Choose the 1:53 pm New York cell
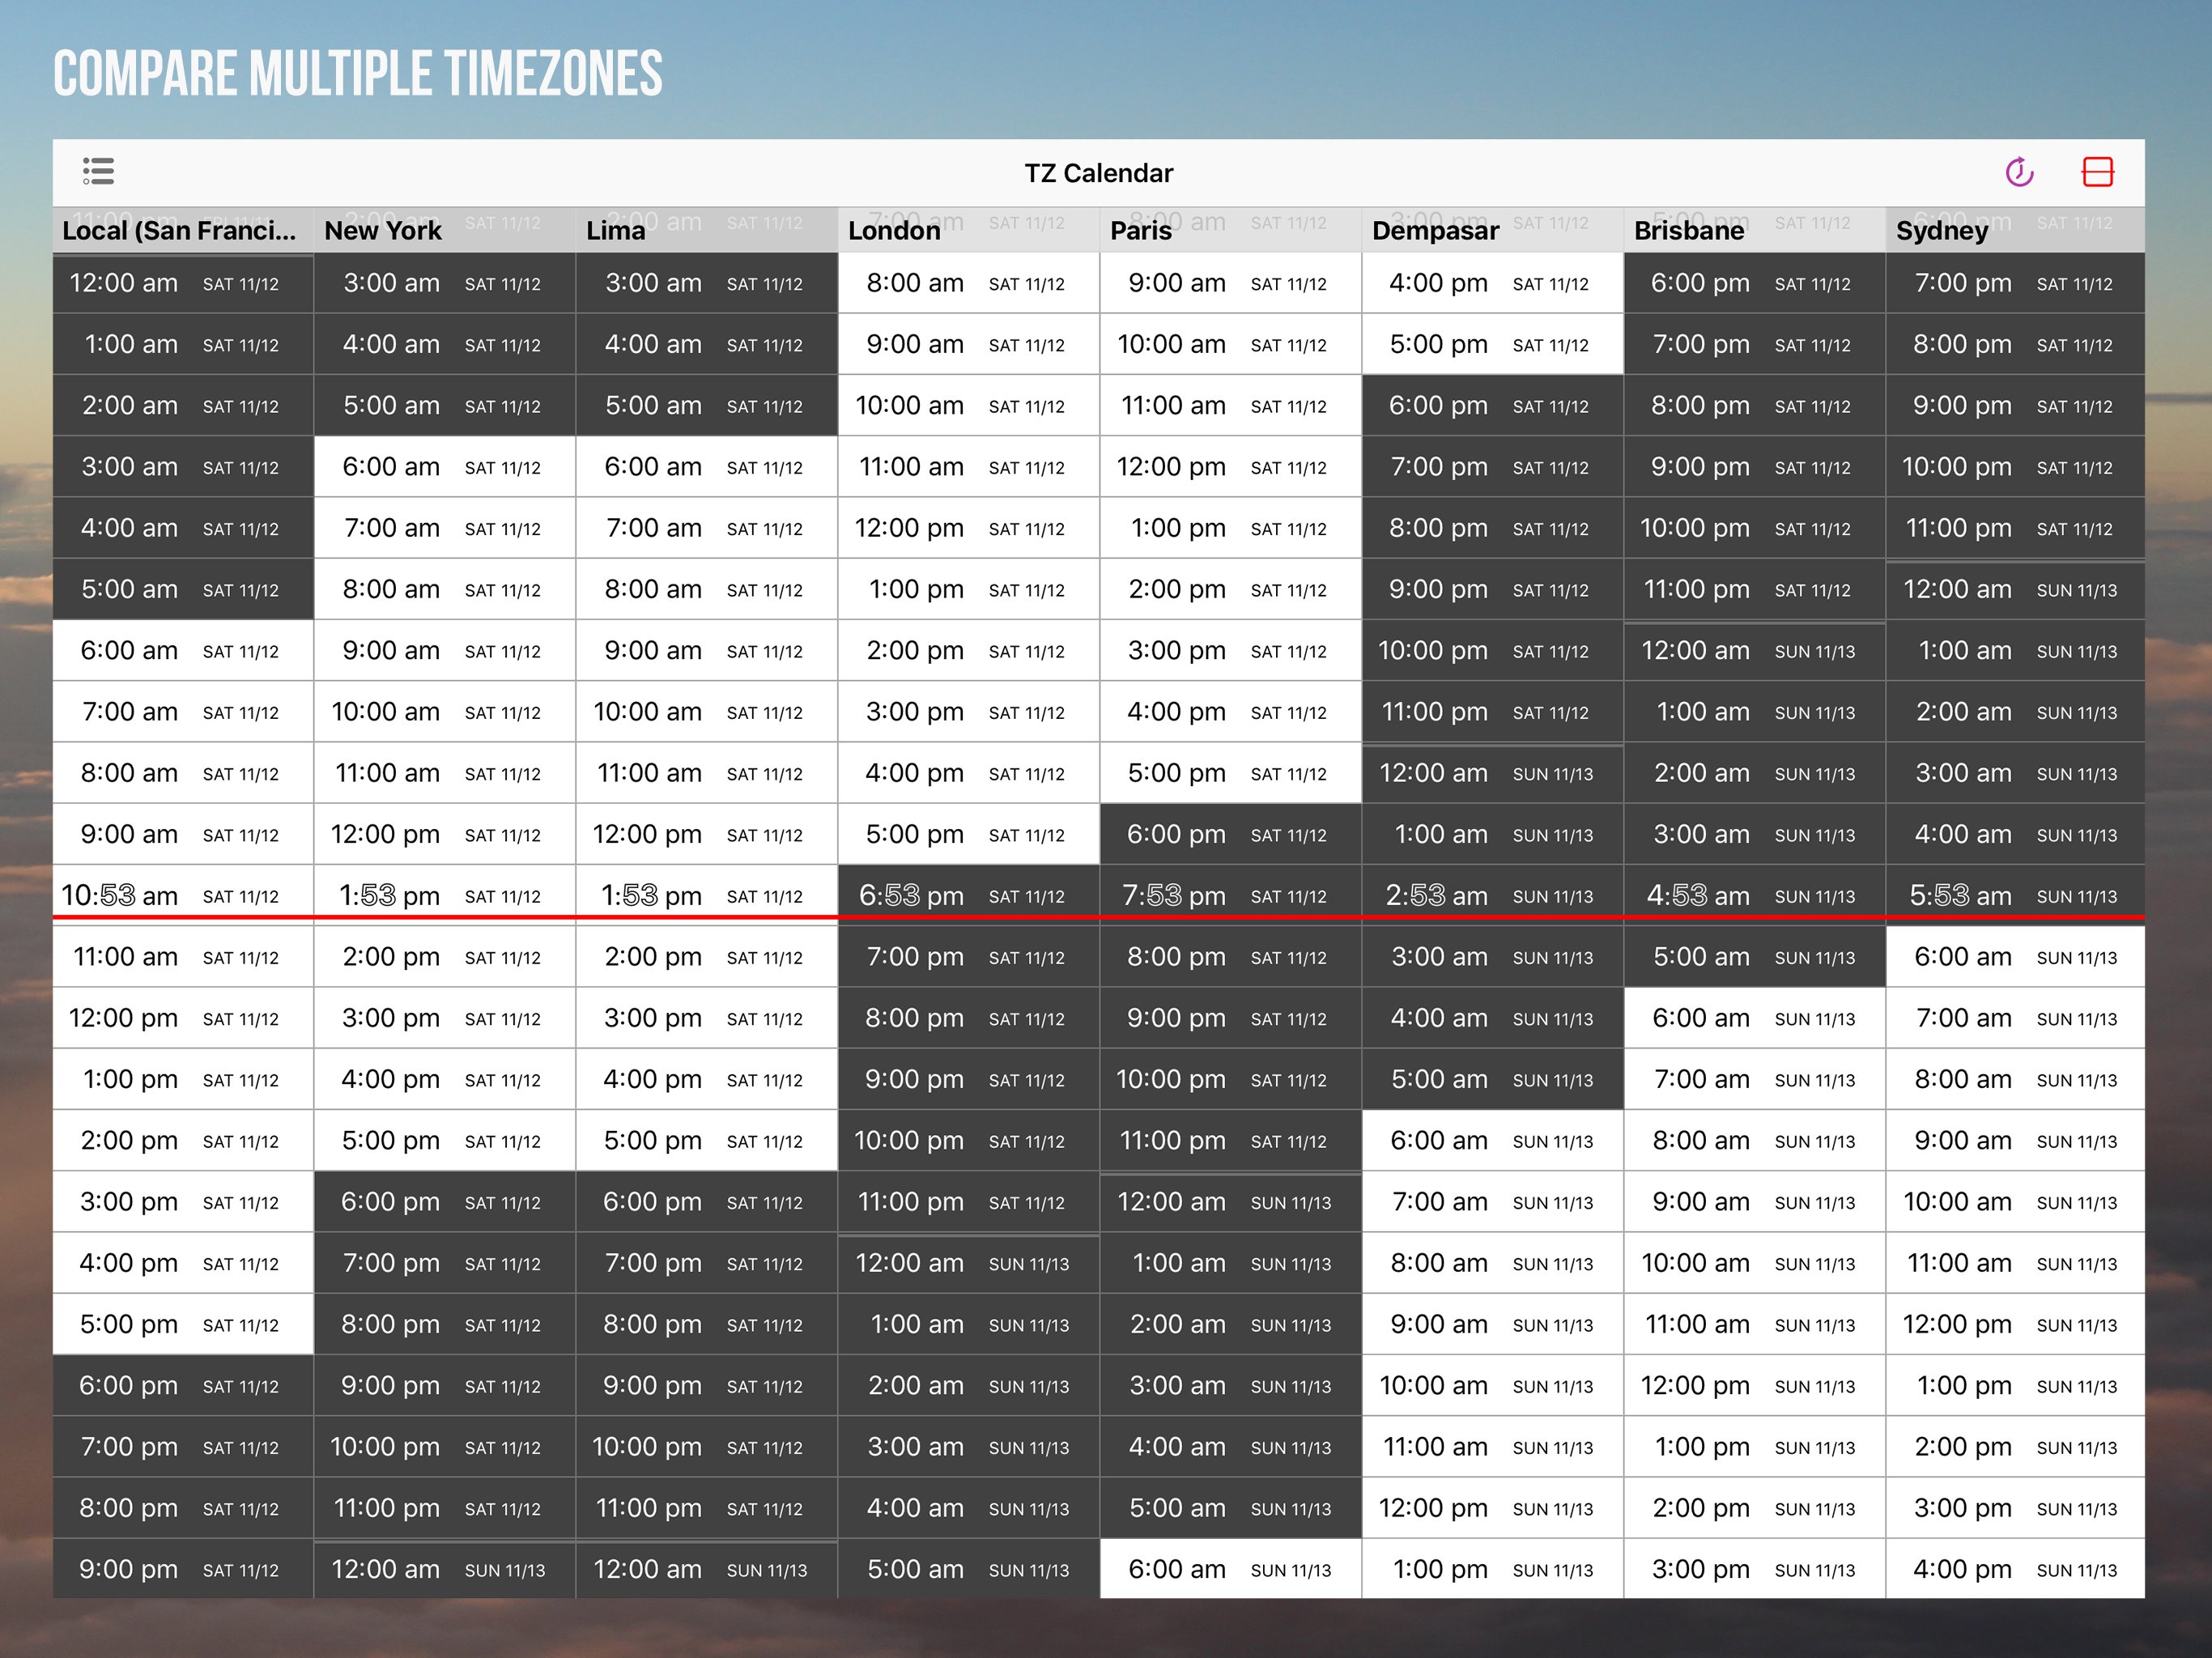2212x1658 pixels. 445,895
